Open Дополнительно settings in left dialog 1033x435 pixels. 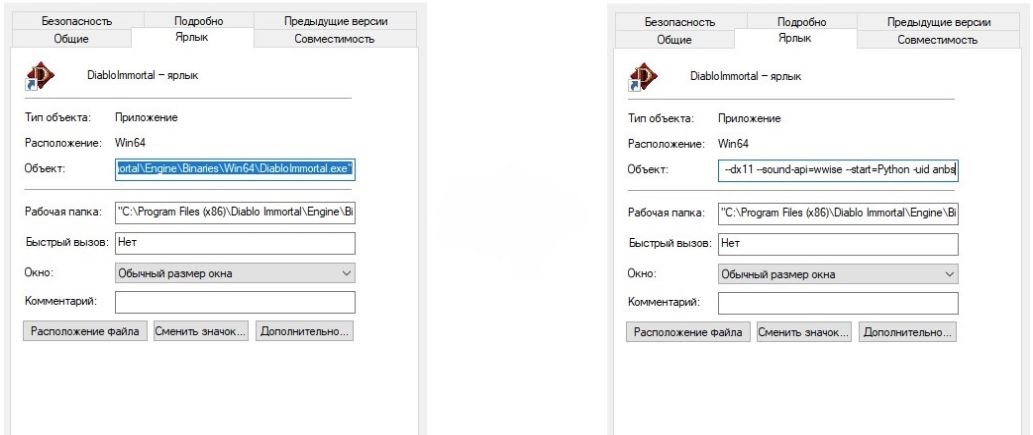(x=304, y=331)
